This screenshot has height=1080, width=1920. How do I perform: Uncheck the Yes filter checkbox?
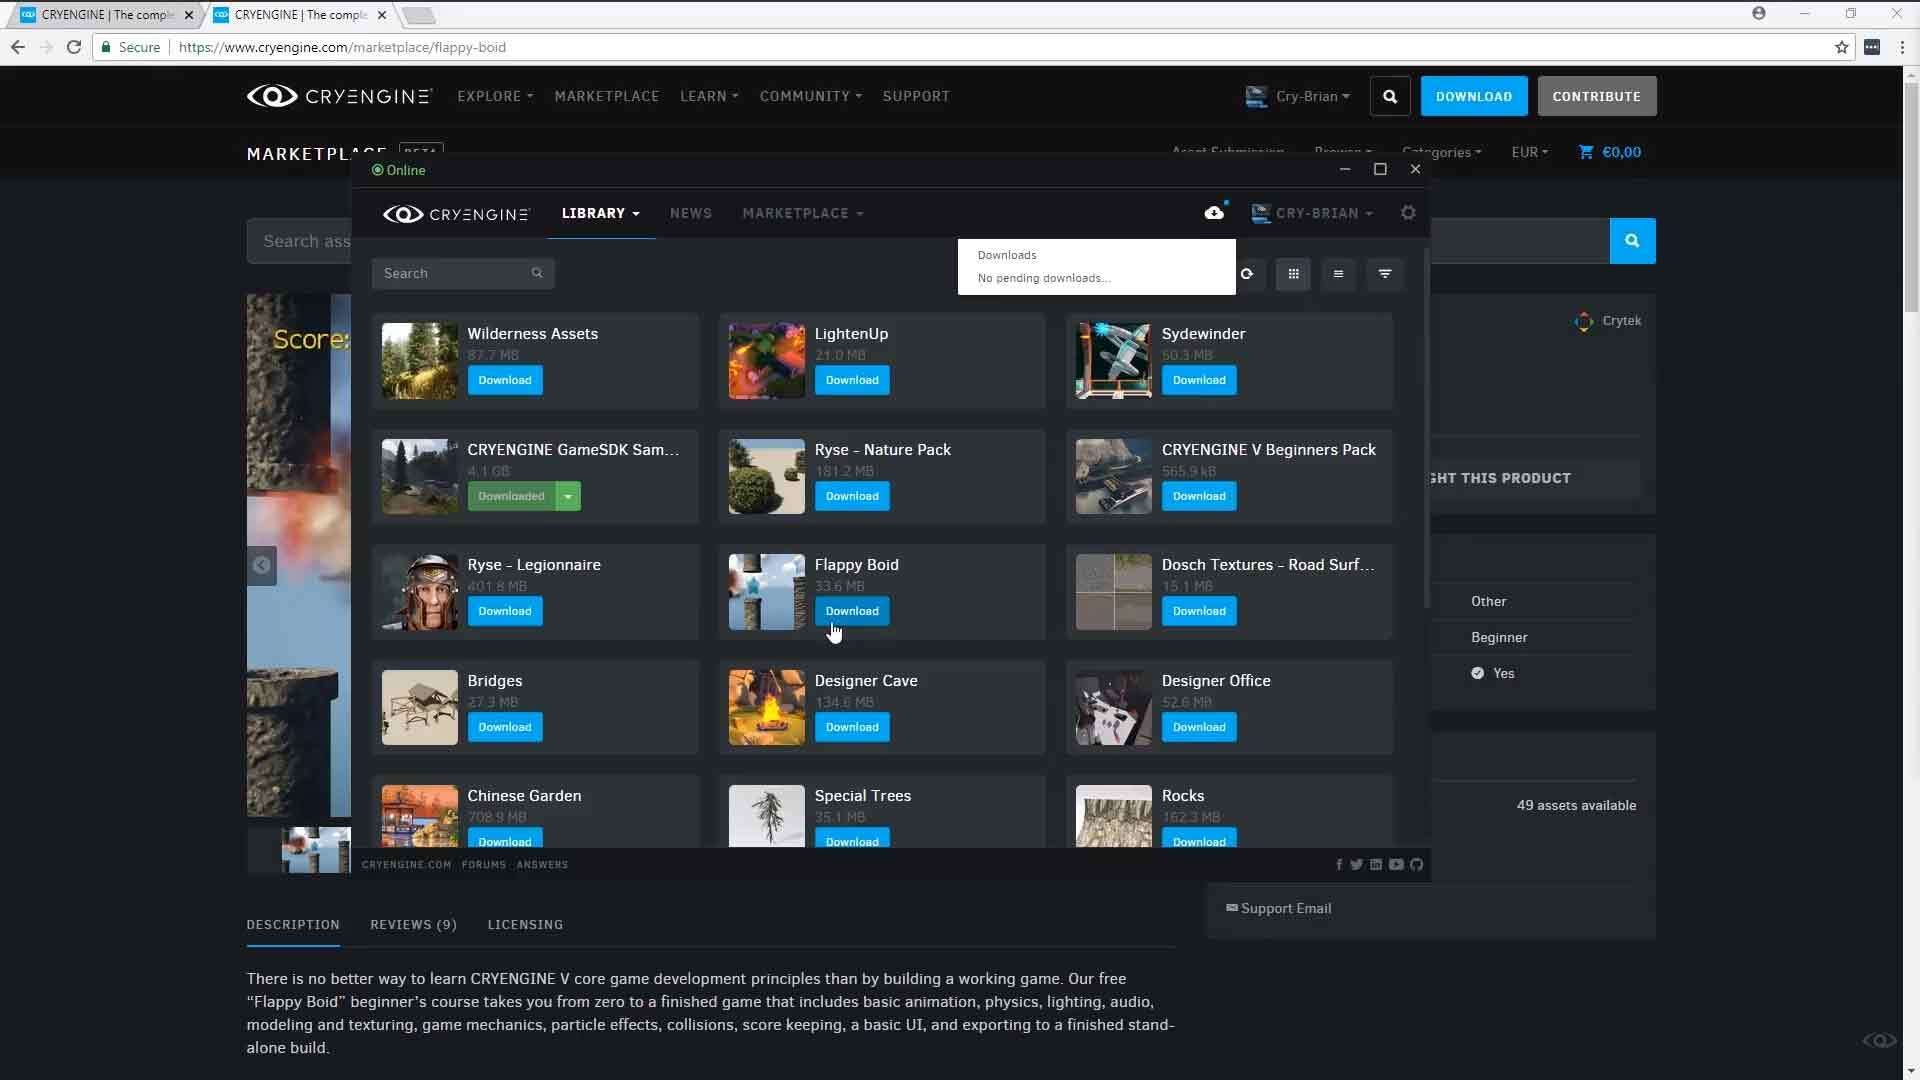coord(1478,673)
